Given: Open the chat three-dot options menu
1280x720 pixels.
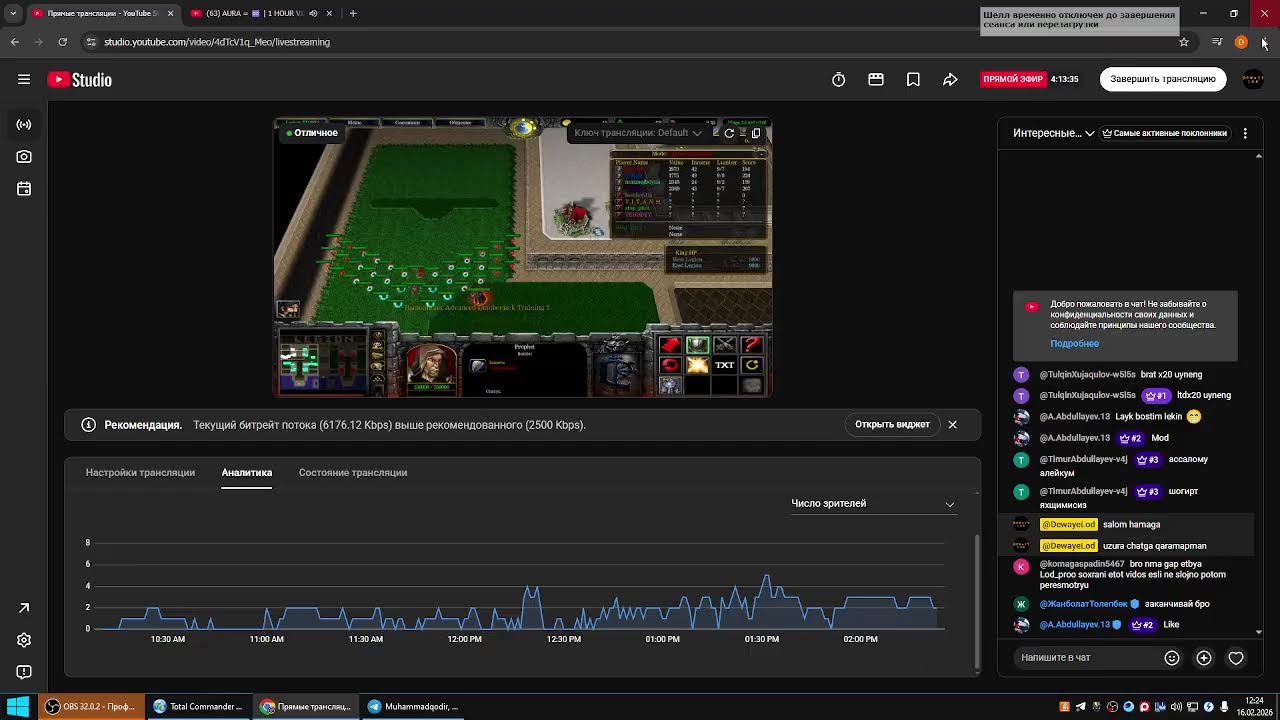Looking at the screenshot, I should pos(1245,133).
